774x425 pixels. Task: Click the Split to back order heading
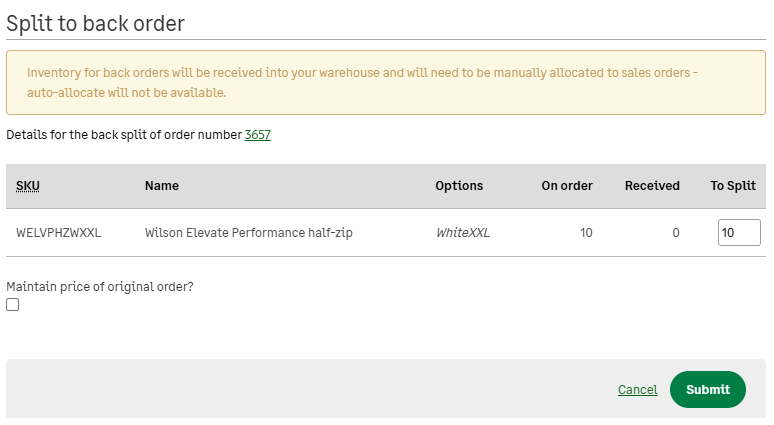point(95,23)
